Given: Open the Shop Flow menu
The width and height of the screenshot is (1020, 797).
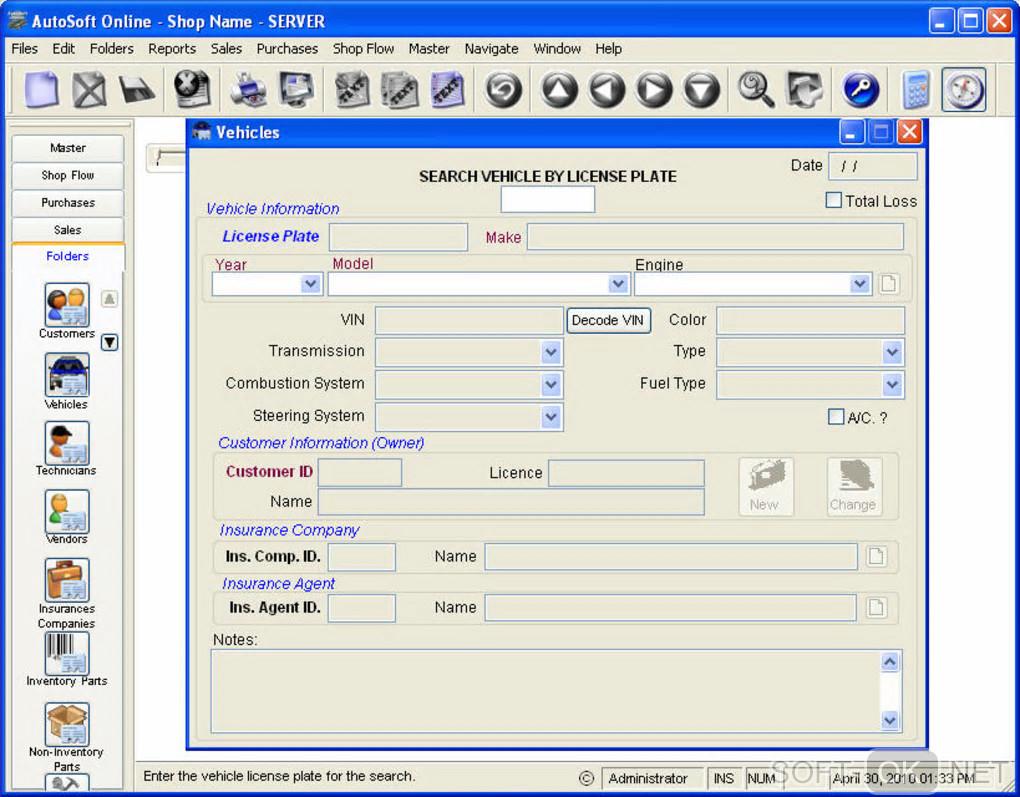Looking at the screenshot, I should (363, 48).
